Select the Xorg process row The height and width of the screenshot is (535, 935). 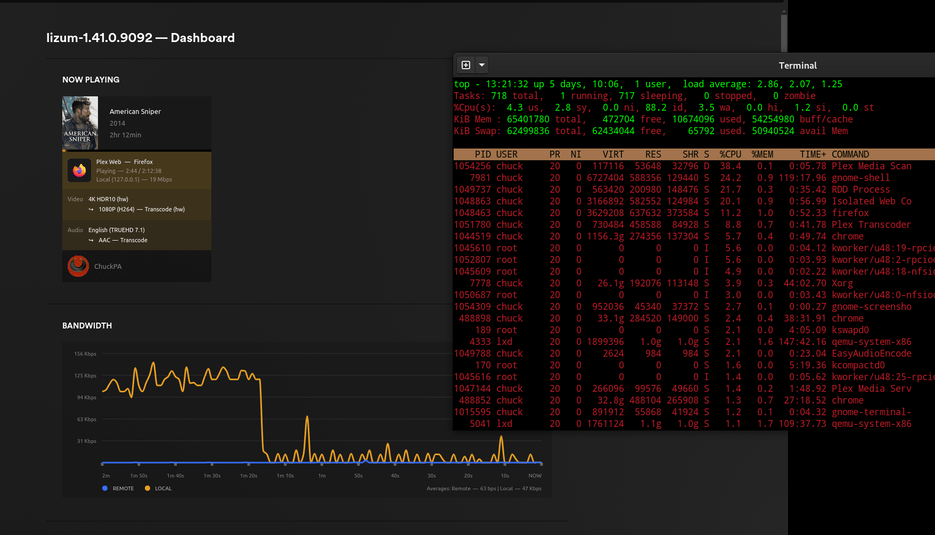(x=694, y=283)
